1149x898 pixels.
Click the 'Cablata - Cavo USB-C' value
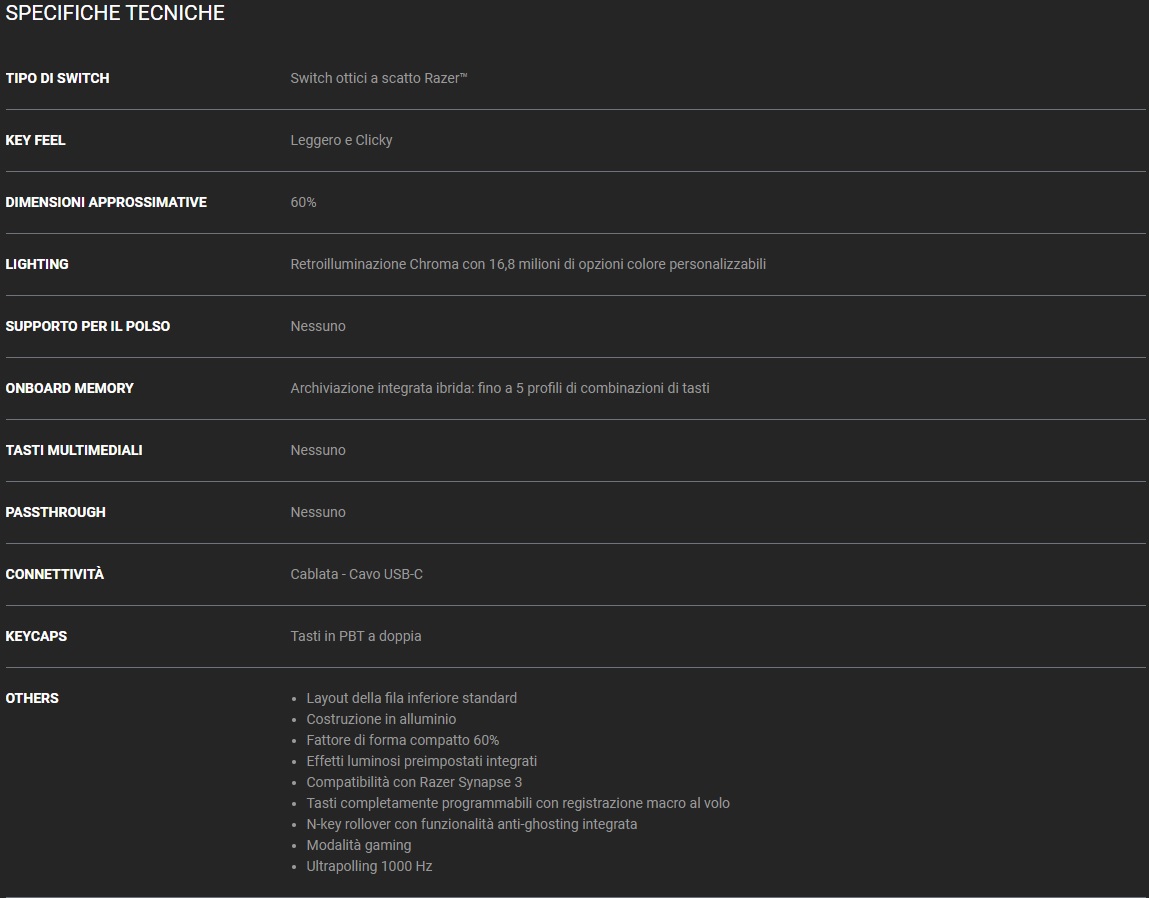point(356,574)
